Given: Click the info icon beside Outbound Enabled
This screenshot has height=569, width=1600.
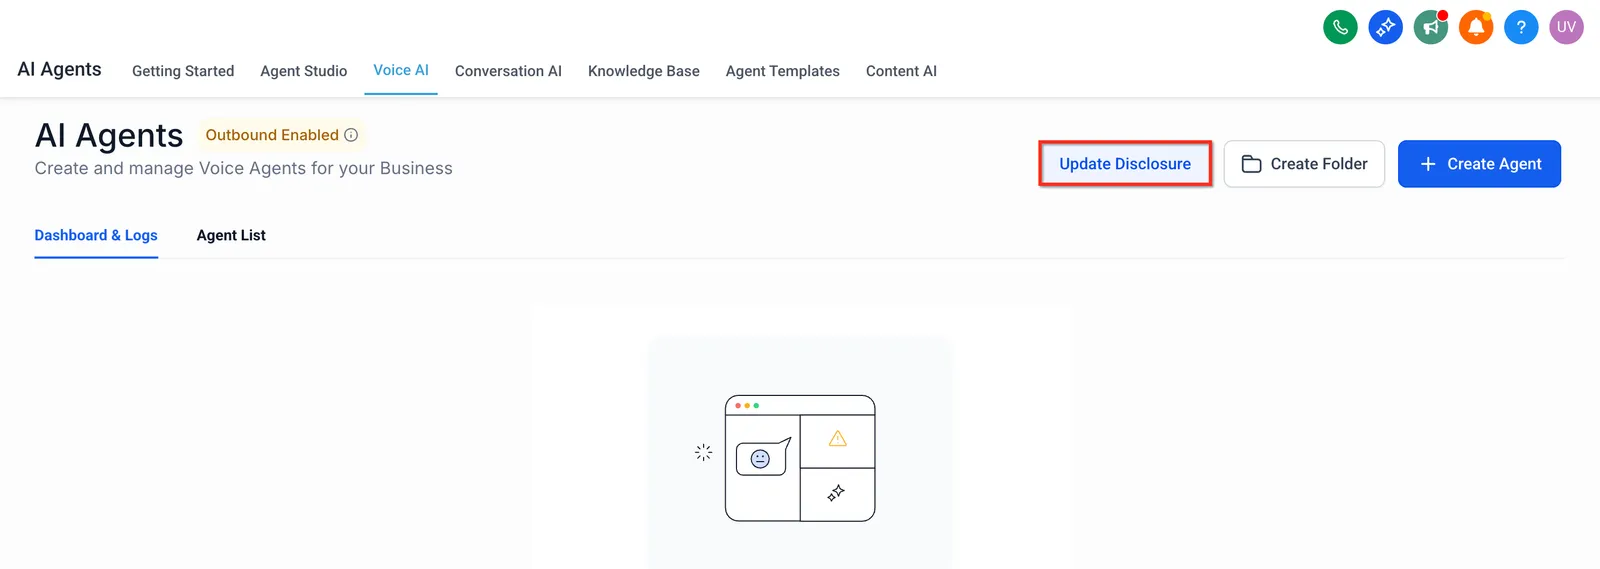Looking at the screenshot, I should [x=351, y=135].
